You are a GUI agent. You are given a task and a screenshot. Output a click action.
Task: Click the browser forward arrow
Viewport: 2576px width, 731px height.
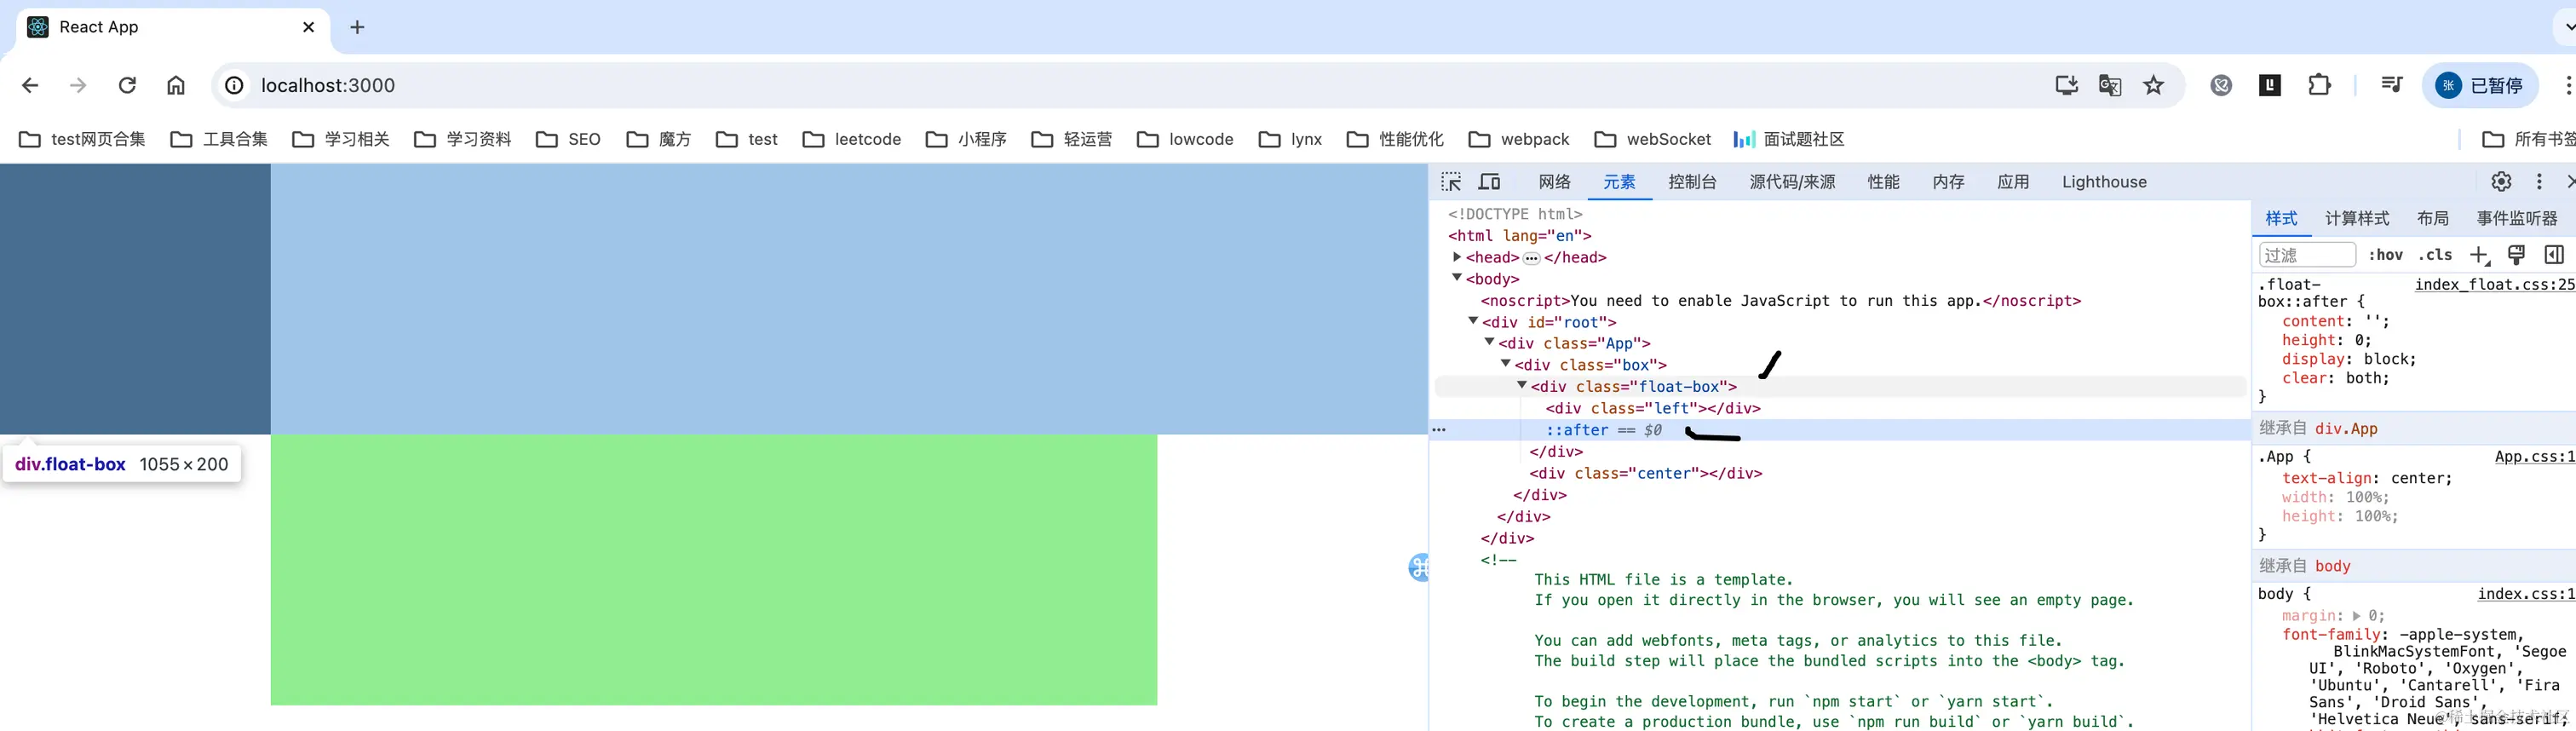78,86
